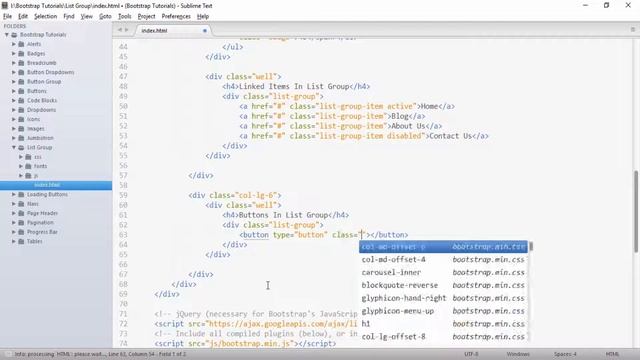640x360 pixels.
Task: Click the Navs folder icon
Action: (x=21, y=204)
